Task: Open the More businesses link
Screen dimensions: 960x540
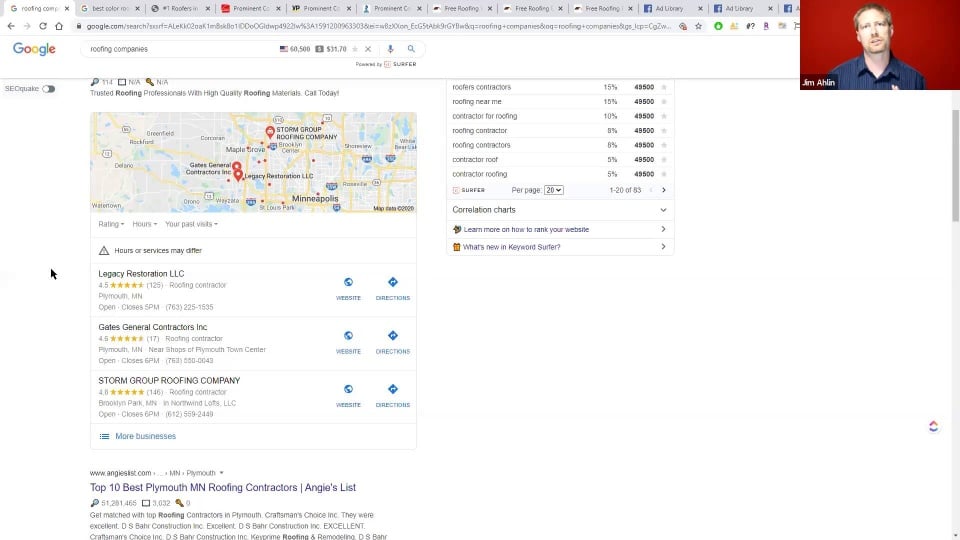Action: (145, 437)
